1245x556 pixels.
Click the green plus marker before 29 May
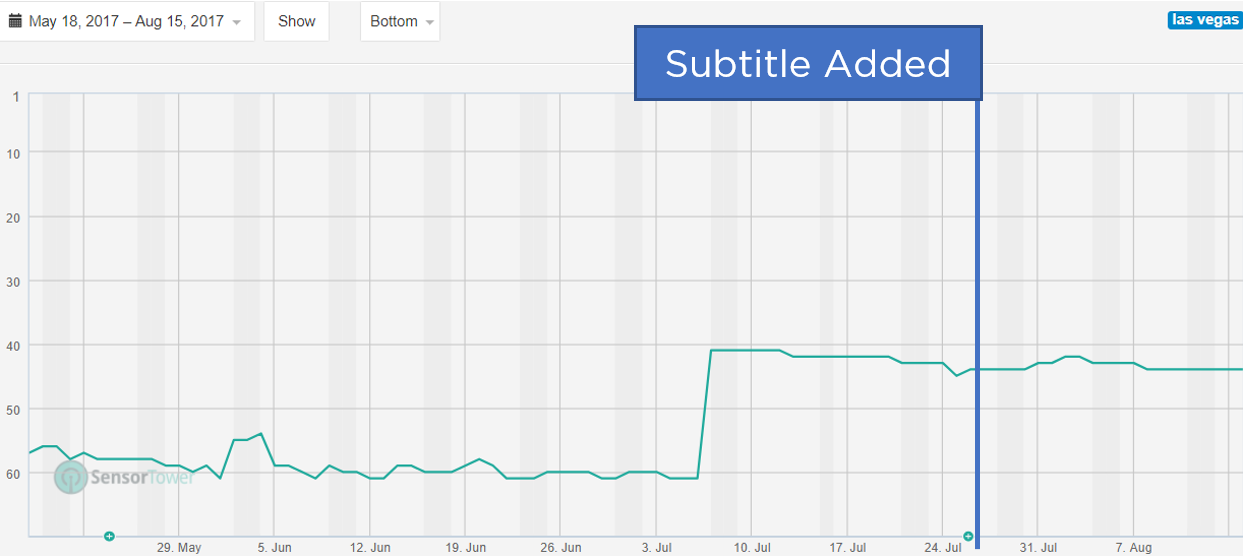click(109, 537)
